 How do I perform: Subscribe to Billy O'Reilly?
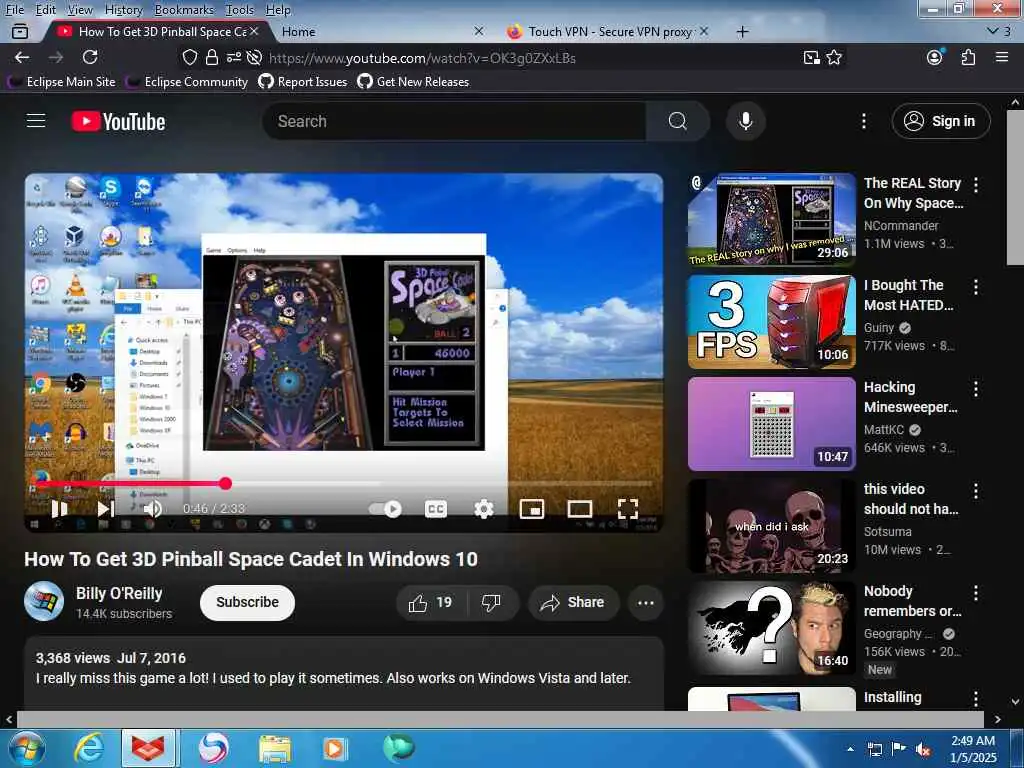click(247, 602)
